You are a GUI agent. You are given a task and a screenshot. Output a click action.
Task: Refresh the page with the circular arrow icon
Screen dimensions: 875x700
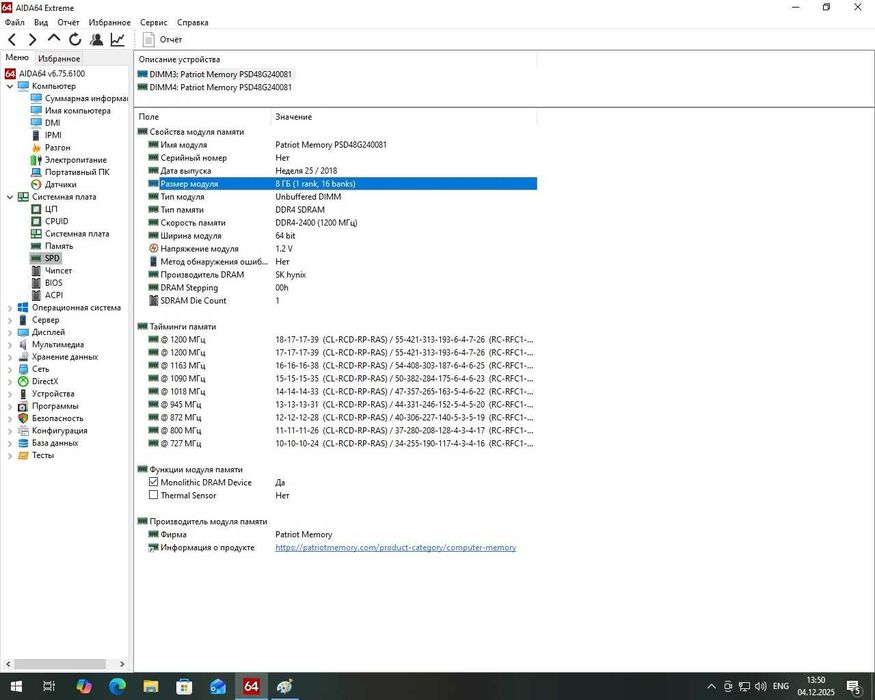coord(75,40)
